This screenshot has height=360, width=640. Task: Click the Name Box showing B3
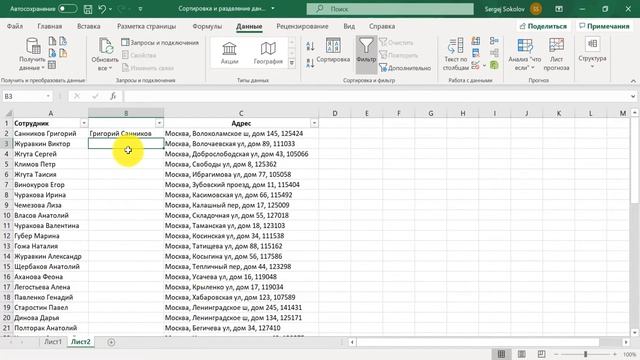[24, 96]
